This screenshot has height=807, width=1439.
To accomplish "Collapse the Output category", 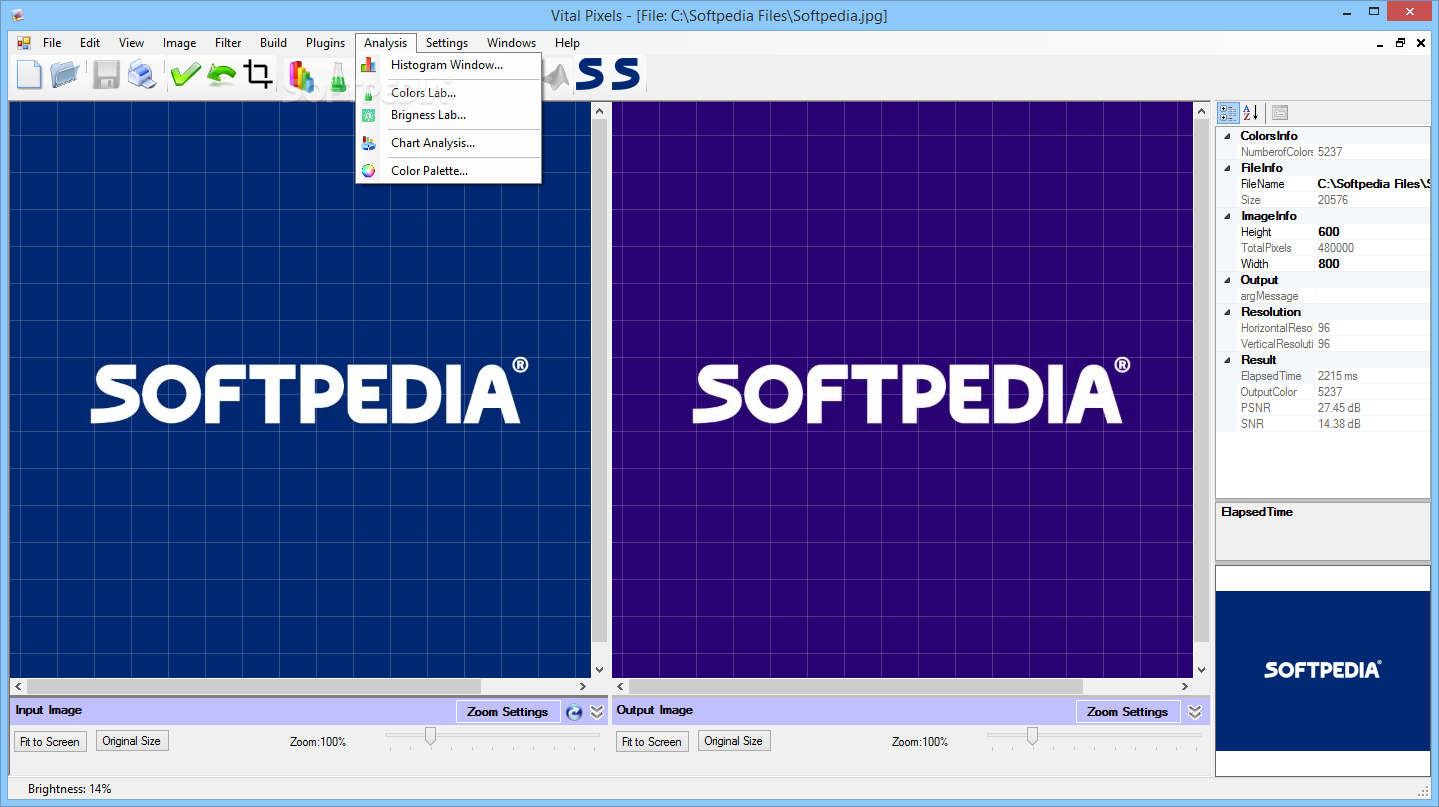I will (x=1227, y=280).
